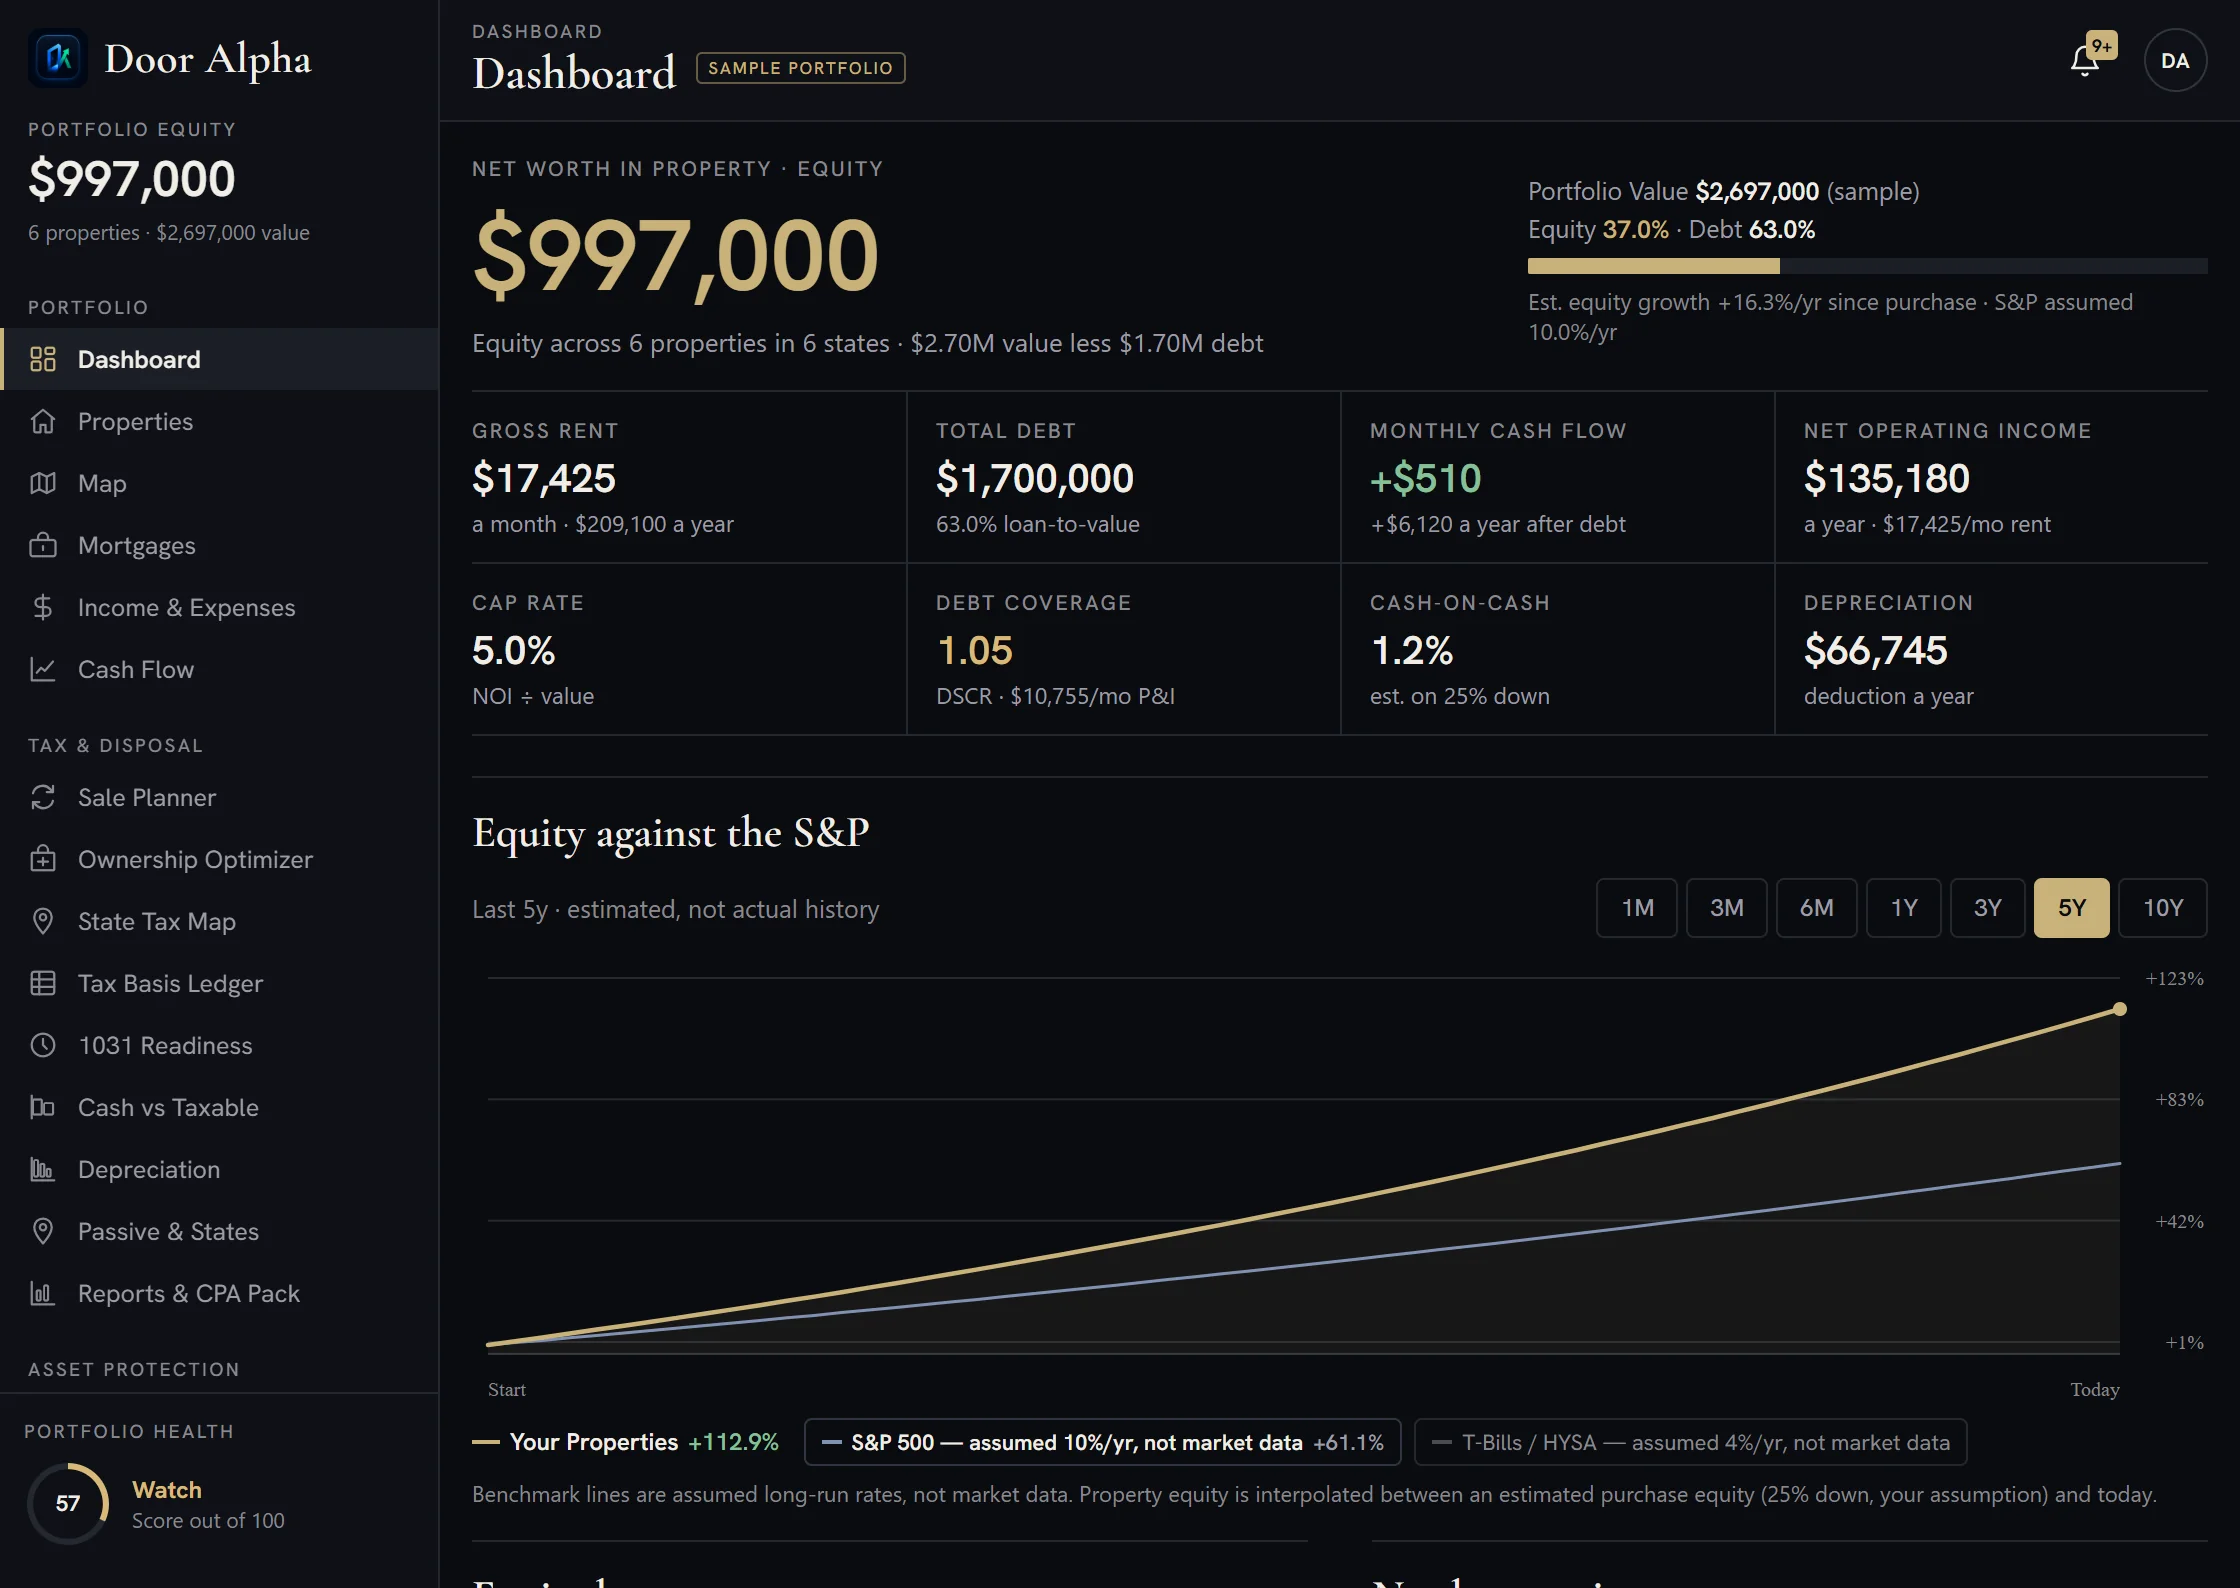The image size is (2240, 1588).
Task: Click the Your Properties legend entry
Action: point(625,1442)
